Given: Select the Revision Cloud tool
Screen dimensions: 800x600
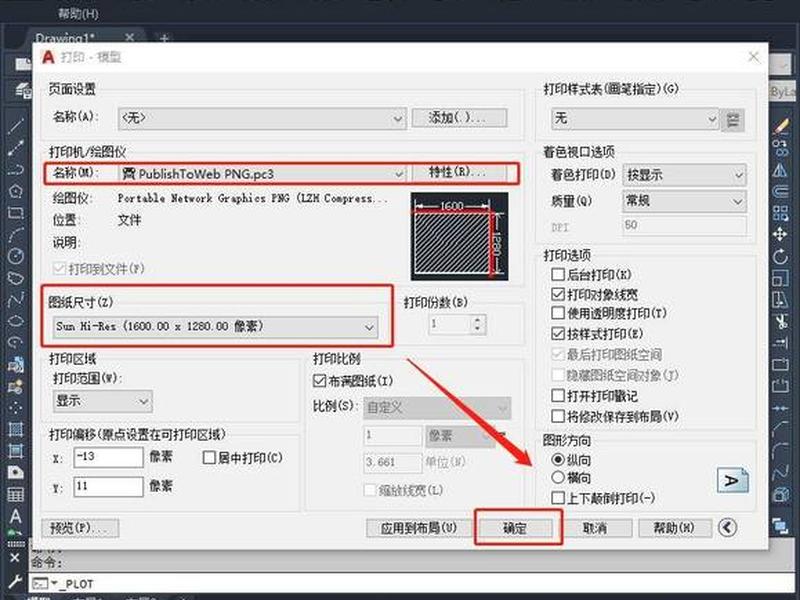Looking at the screenshot, I should click(x=16, y=278).
